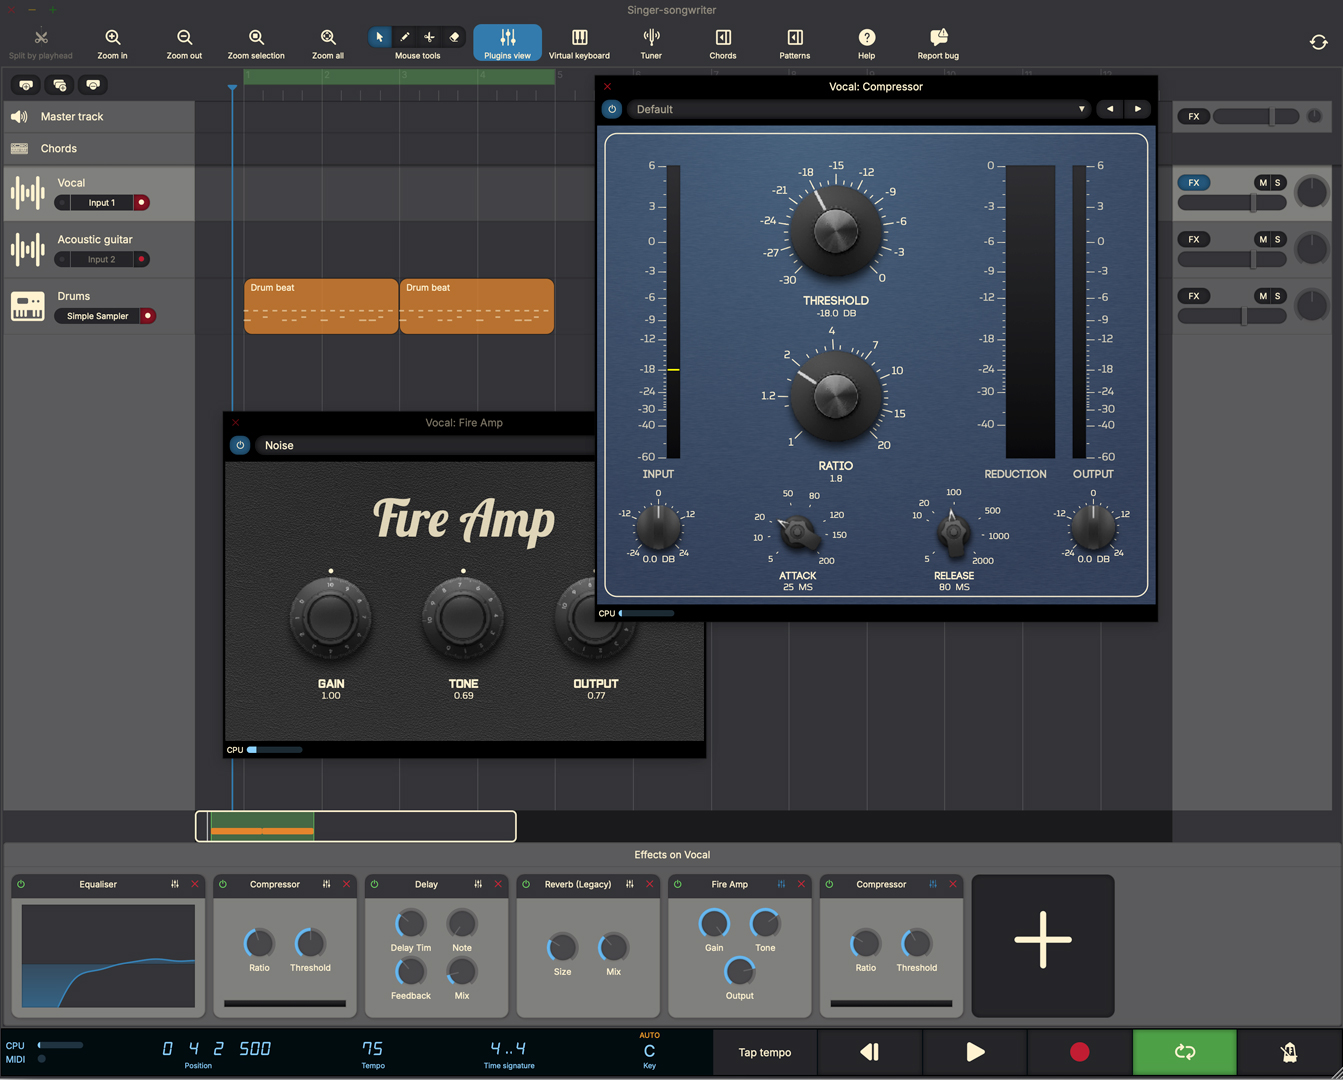Select the first Drum beat clip

[320, 306]
